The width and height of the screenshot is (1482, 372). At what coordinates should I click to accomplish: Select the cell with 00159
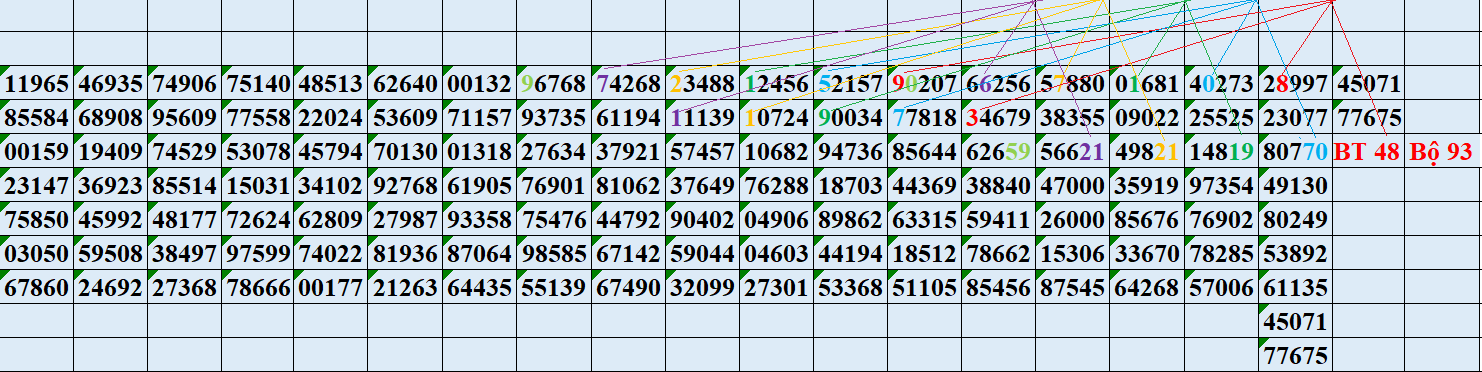(37, 152)
